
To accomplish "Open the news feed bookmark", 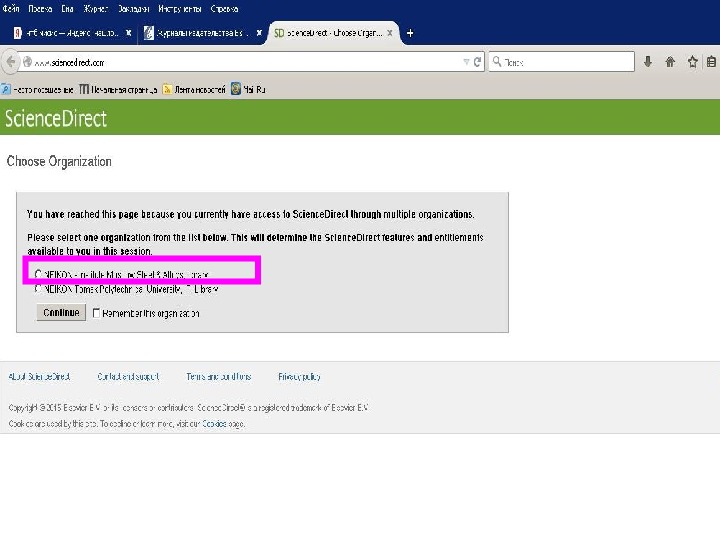I will (194, 89).
